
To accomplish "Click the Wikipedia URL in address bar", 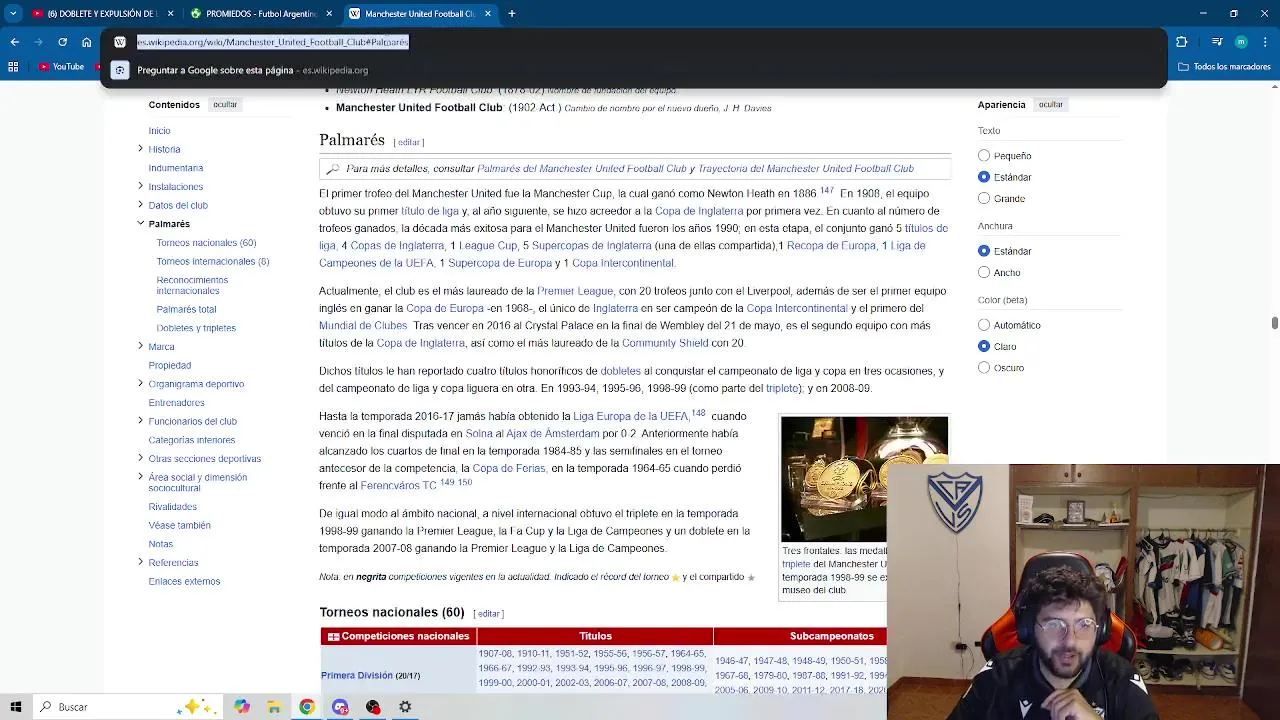I will coord(273,42).
